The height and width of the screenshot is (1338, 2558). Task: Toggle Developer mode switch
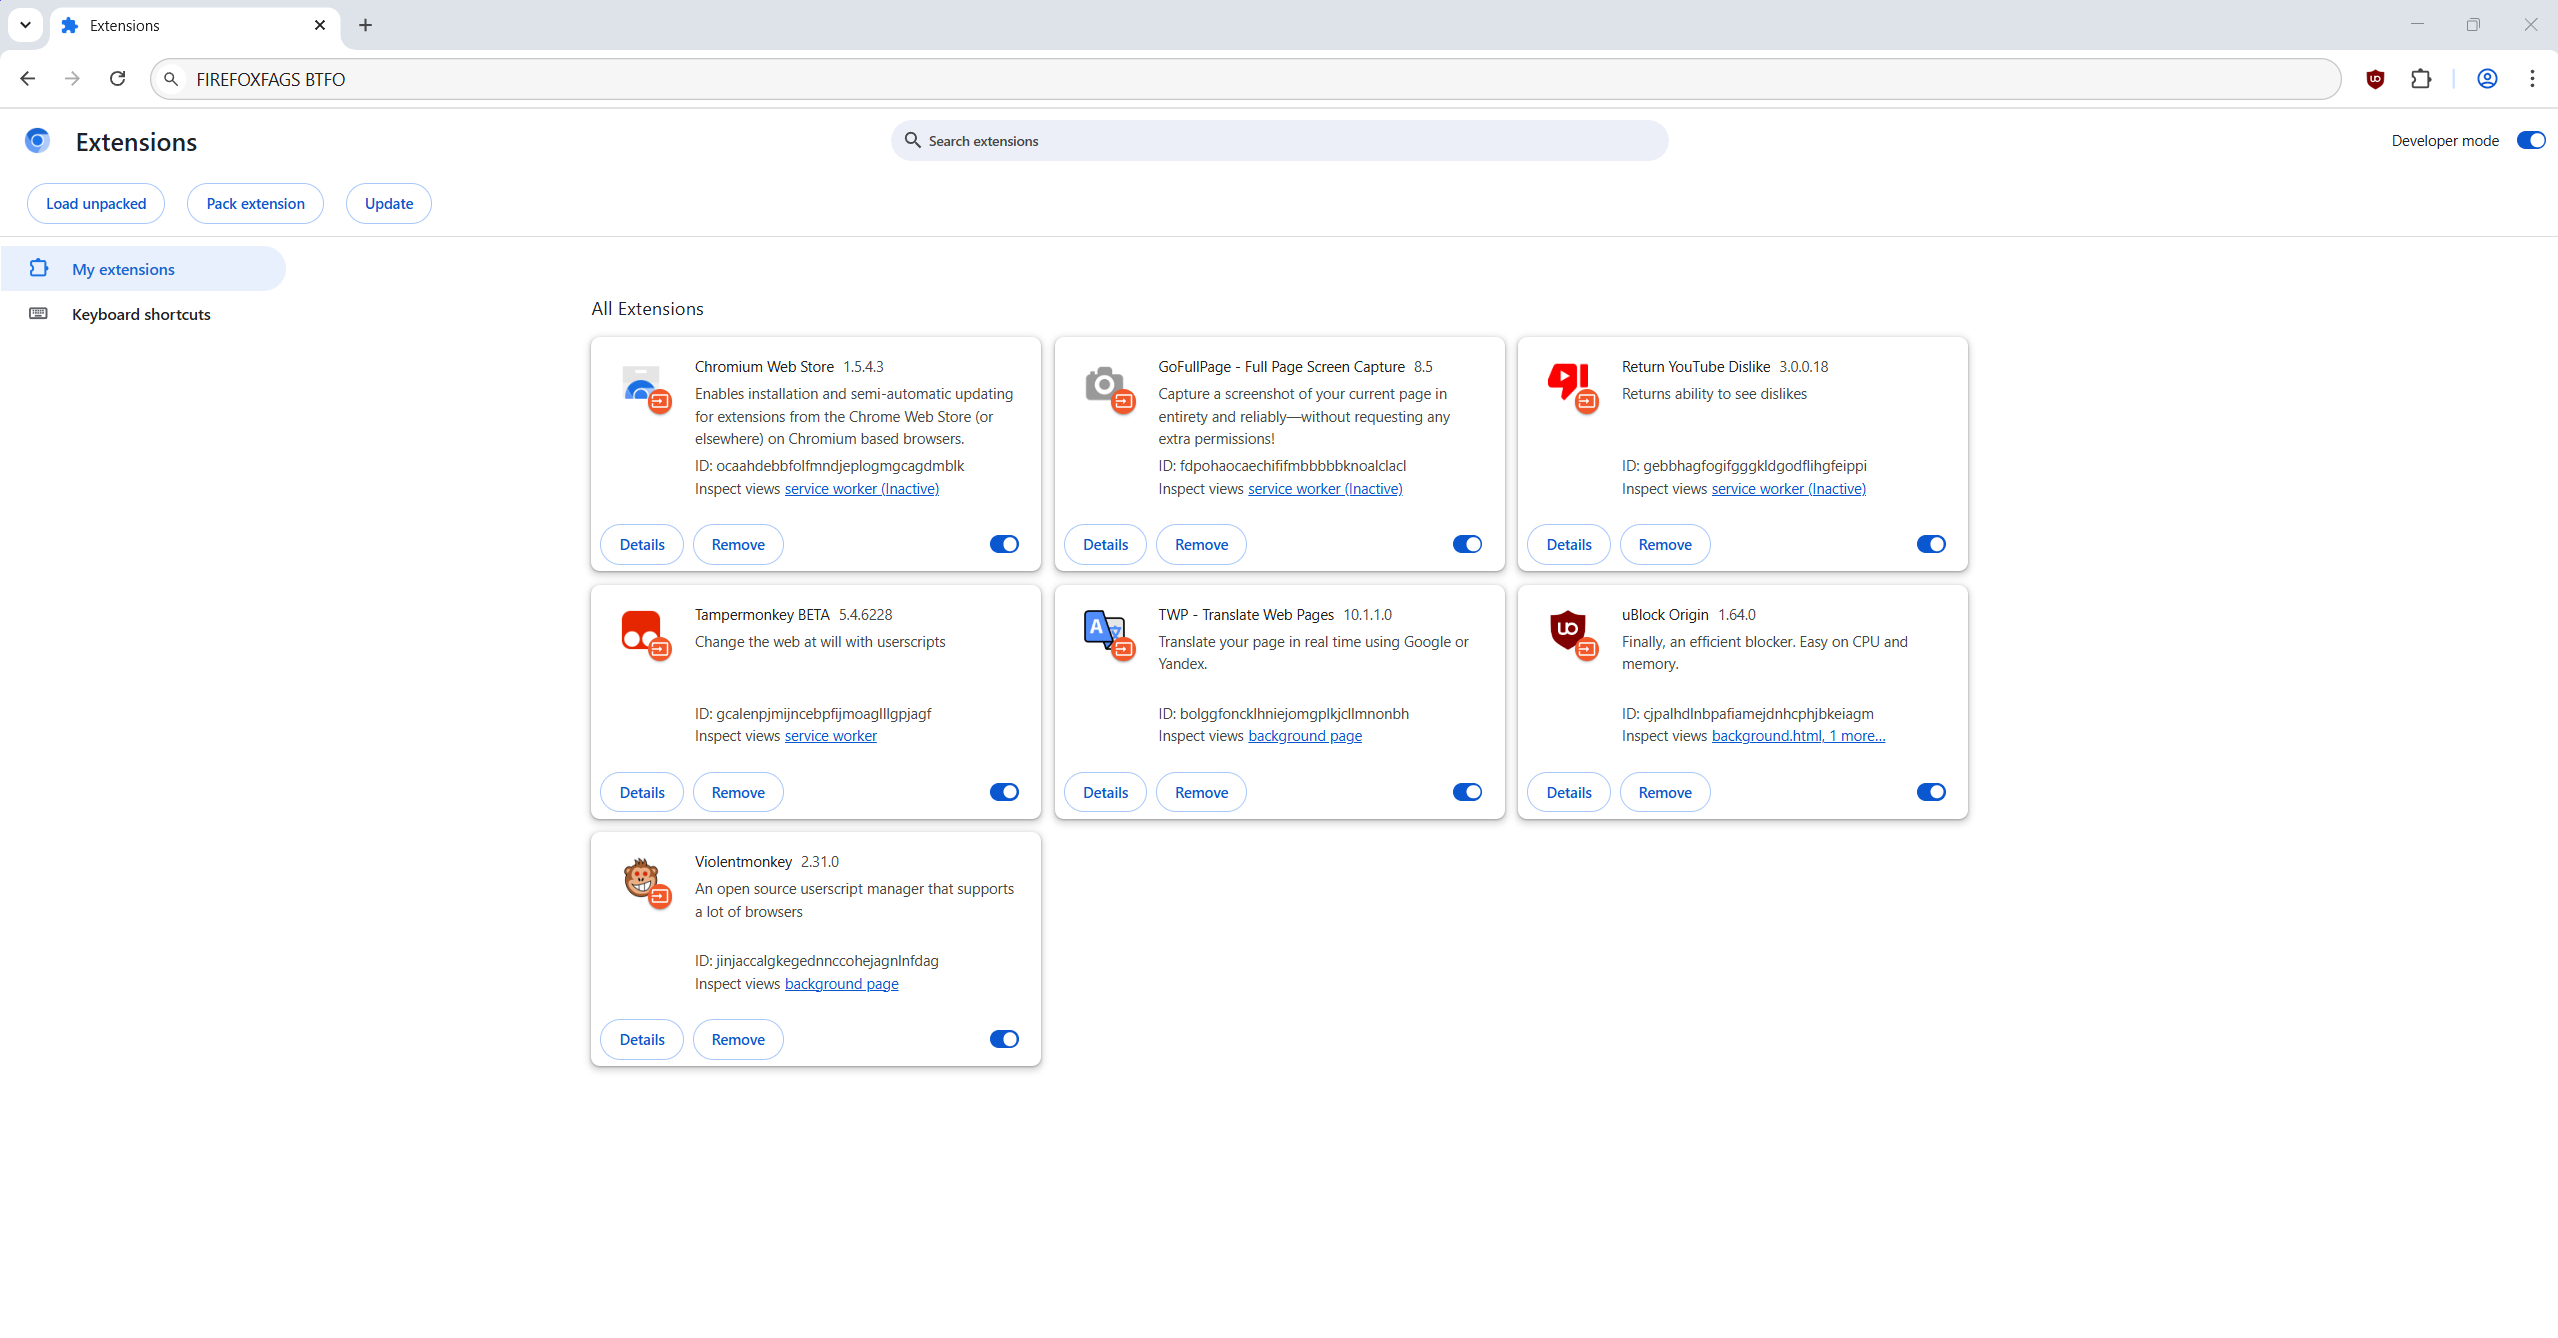(x=2530, y=141)
